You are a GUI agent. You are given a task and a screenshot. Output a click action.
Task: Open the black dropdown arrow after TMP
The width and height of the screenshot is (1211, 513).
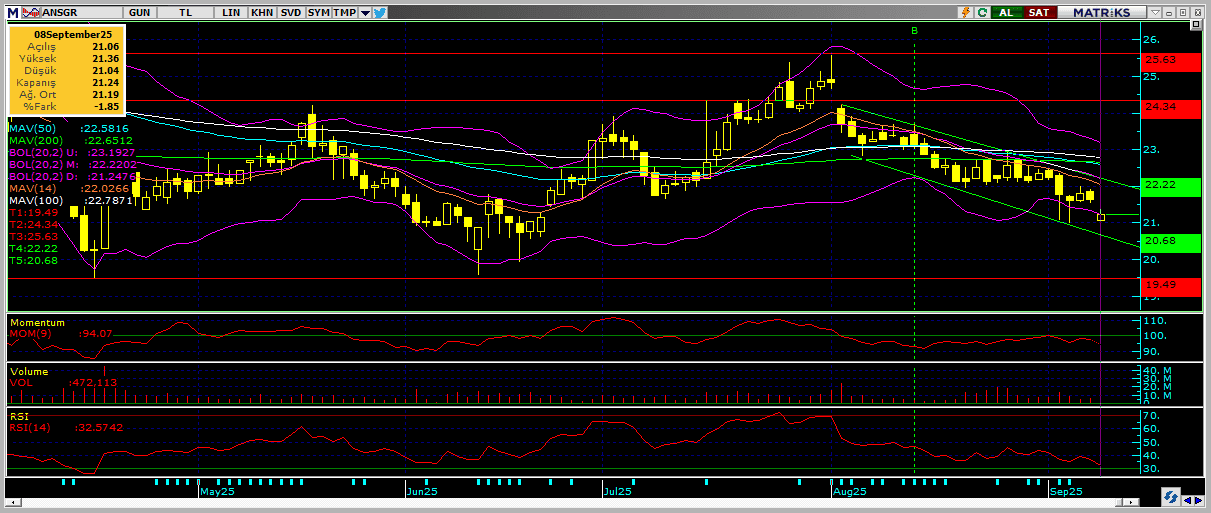pos(365,12)
